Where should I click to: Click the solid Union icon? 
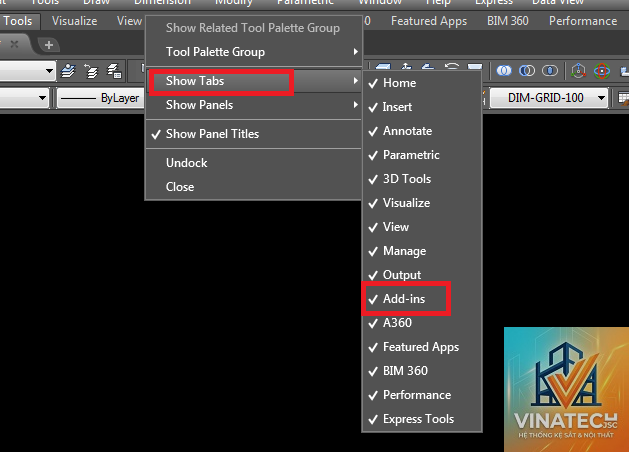(504, 71)
